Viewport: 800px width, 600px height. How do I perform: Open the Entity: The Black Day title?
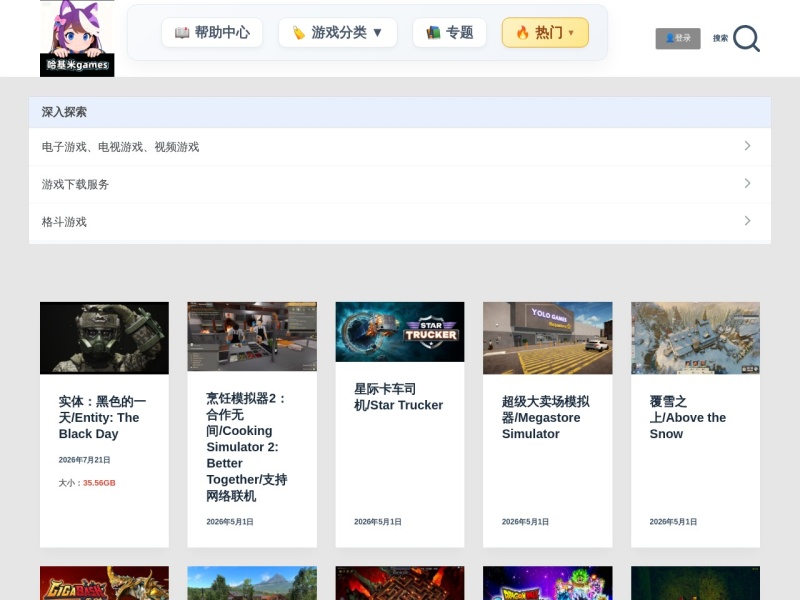pyautogui.click(x=102, y=417)
